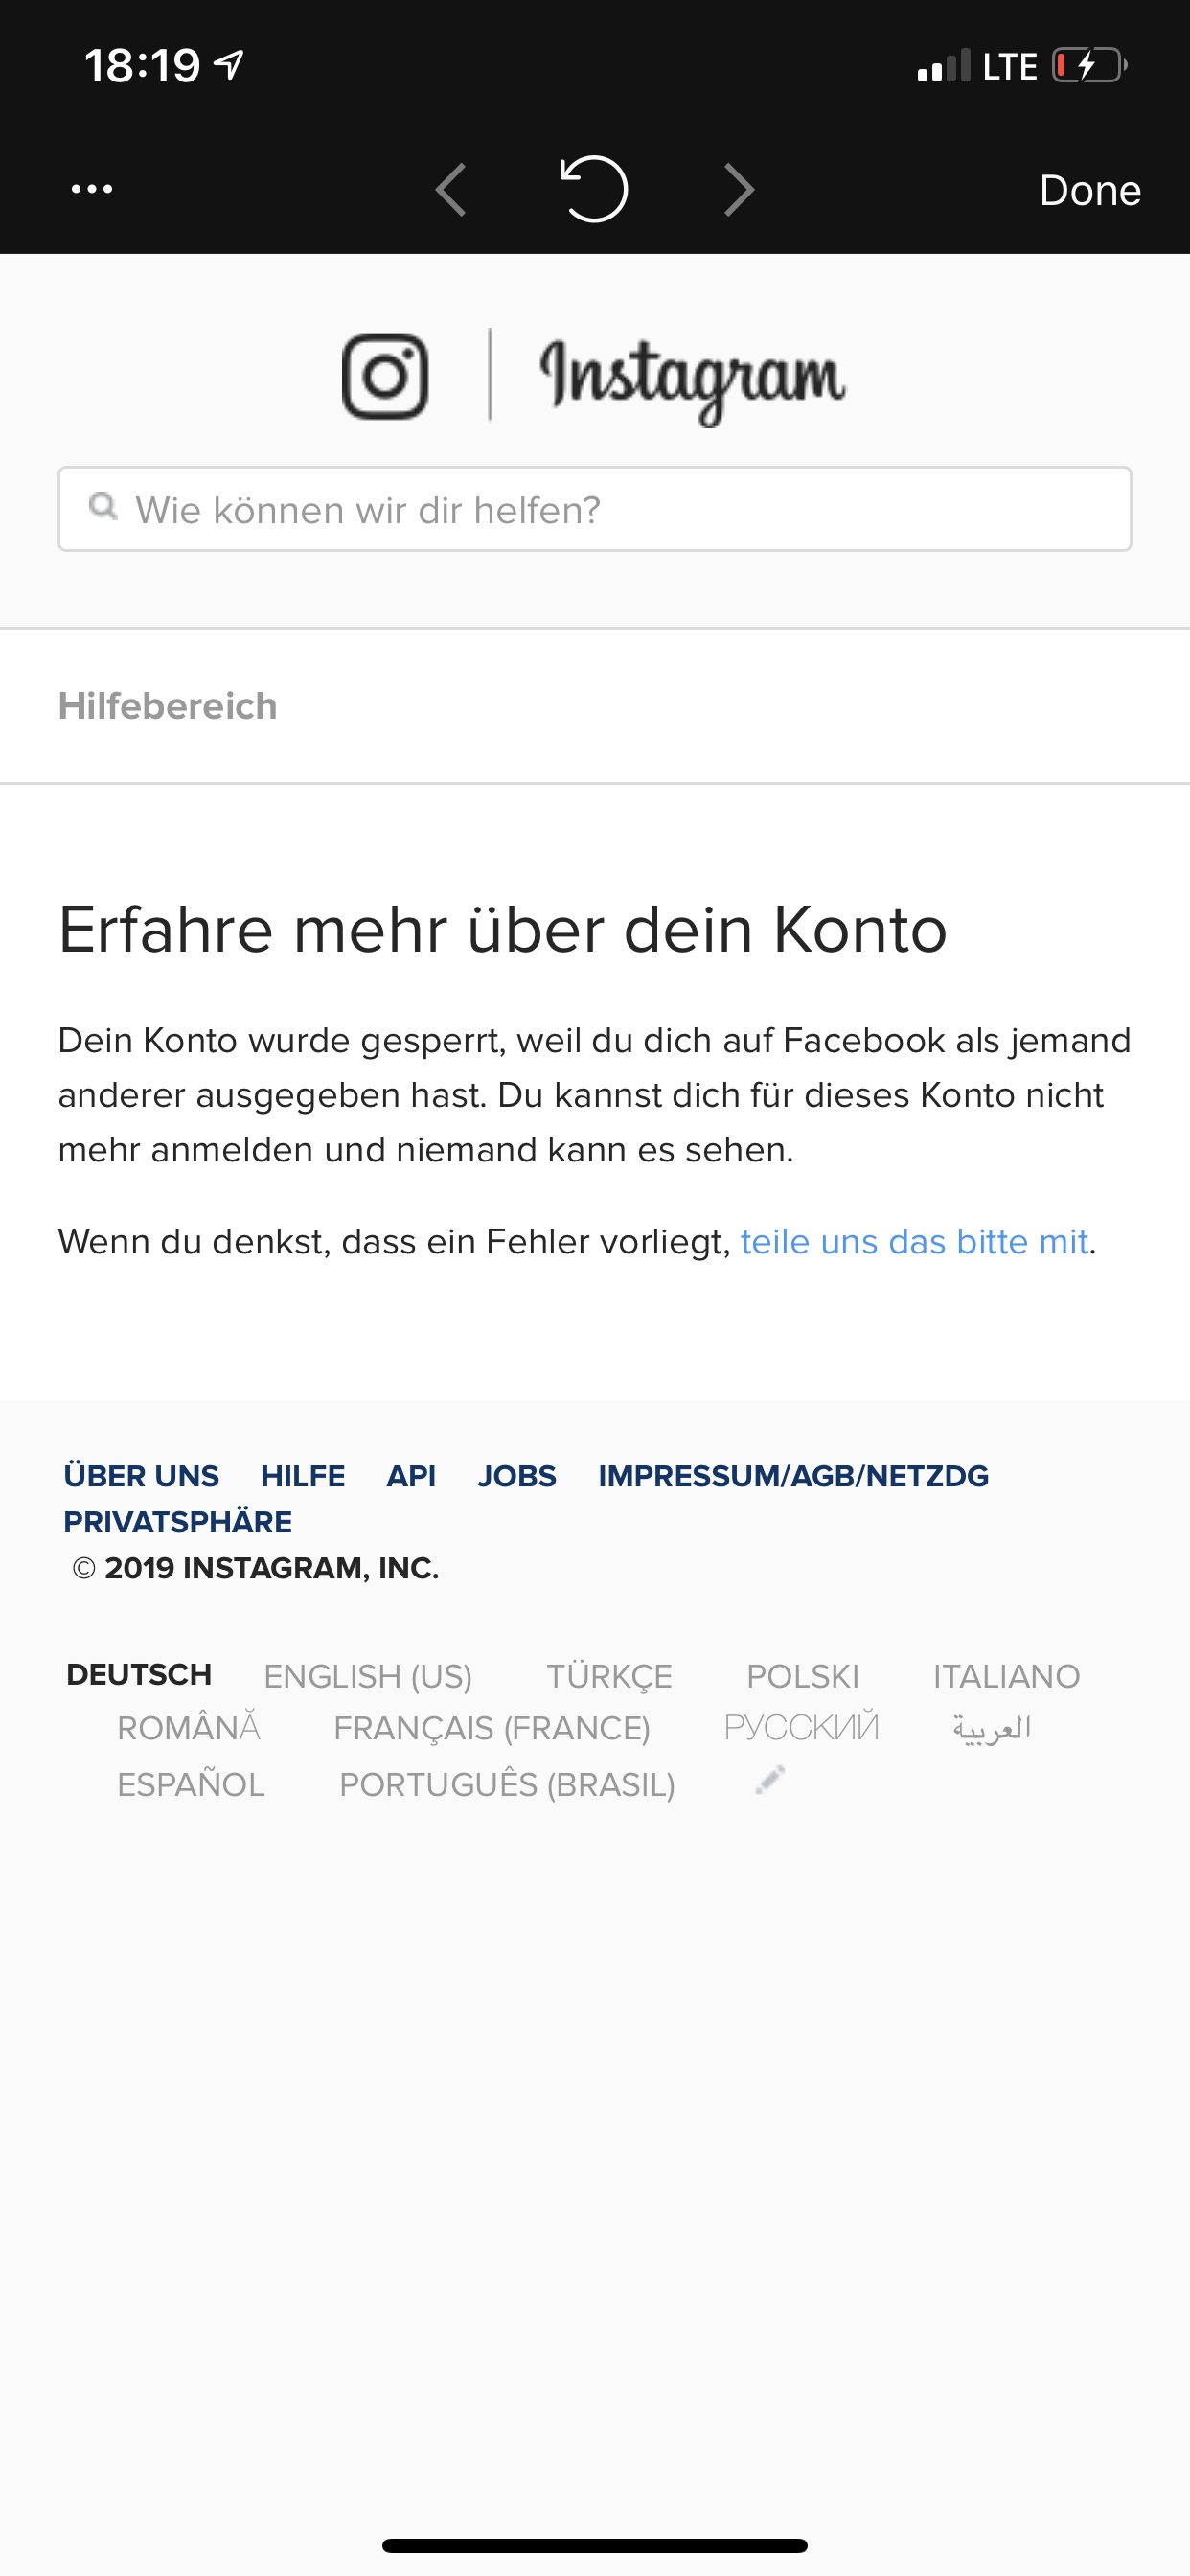Image resolution: width=1190 pixels, height=2576 pixels.
Task: Open IMPRESSUM/AGB/NETZDG footer link
Action: 793,1476
